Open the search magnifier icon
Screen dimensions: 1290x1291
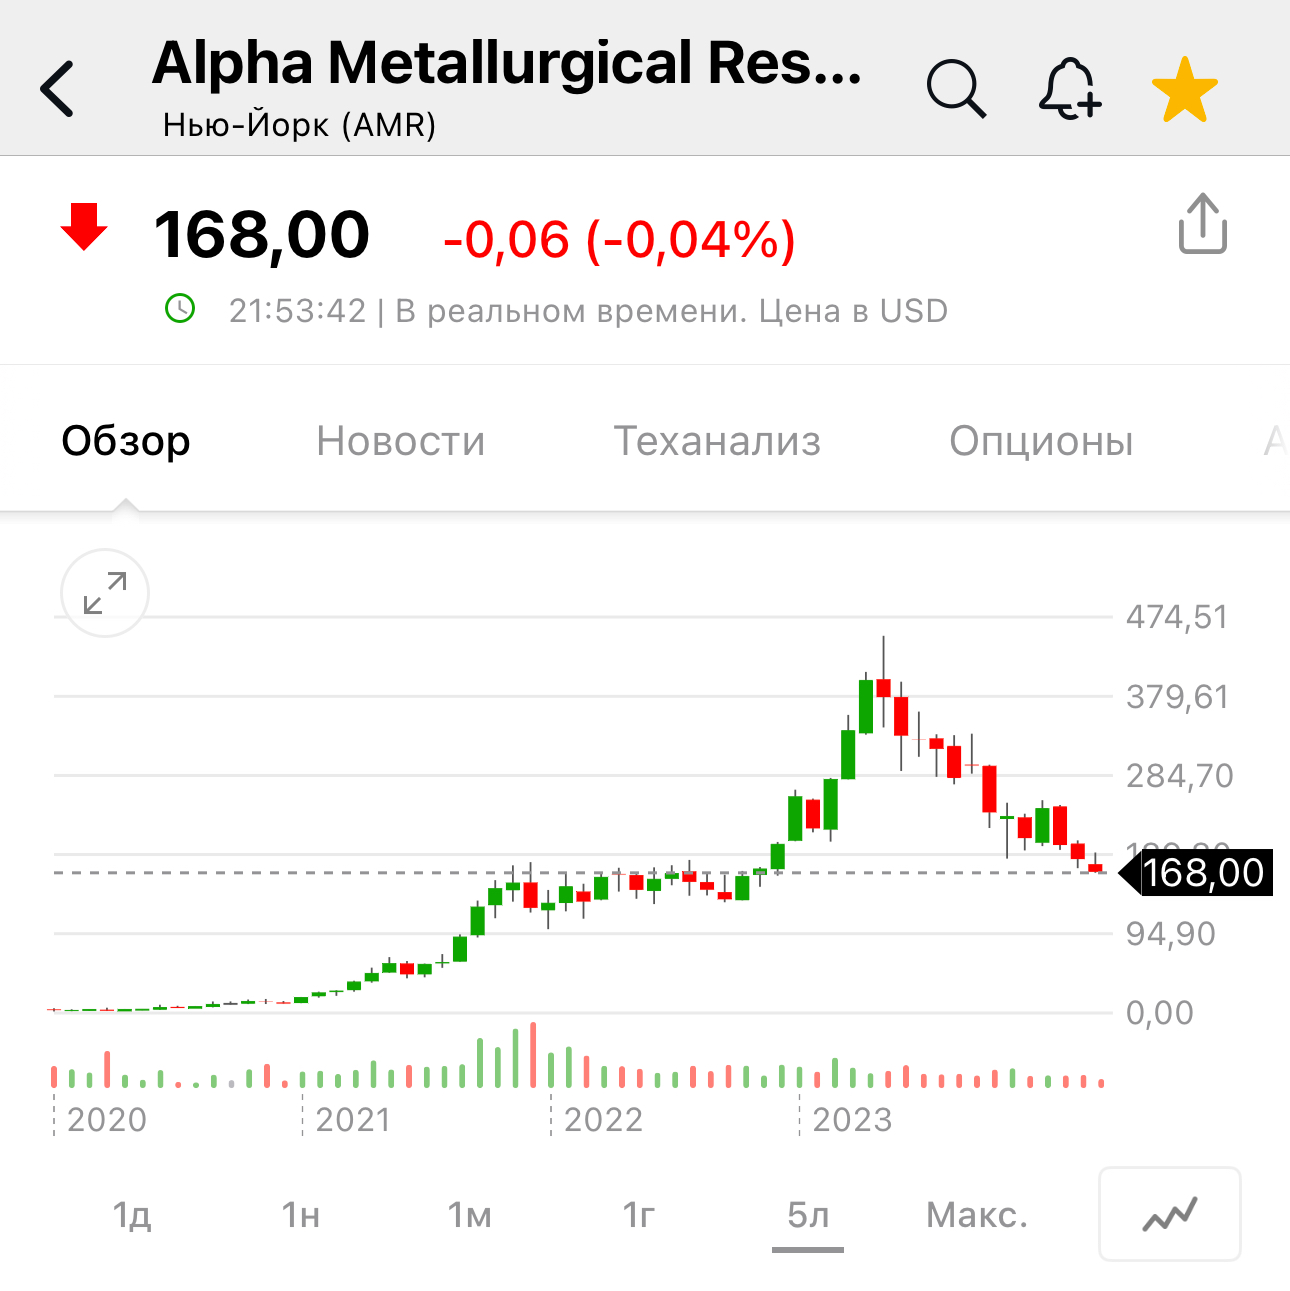click(x=956, y=89)
